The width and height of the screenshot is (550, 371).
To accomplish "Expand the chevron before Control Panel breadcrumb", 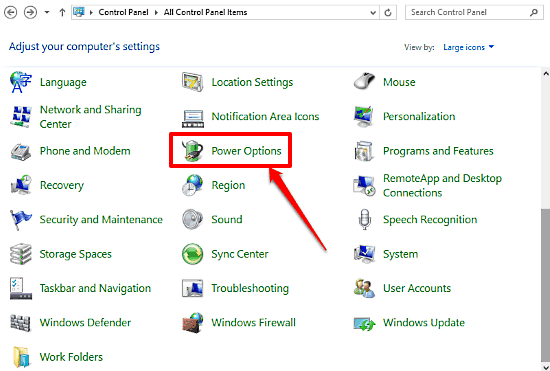I will (91, 12).
